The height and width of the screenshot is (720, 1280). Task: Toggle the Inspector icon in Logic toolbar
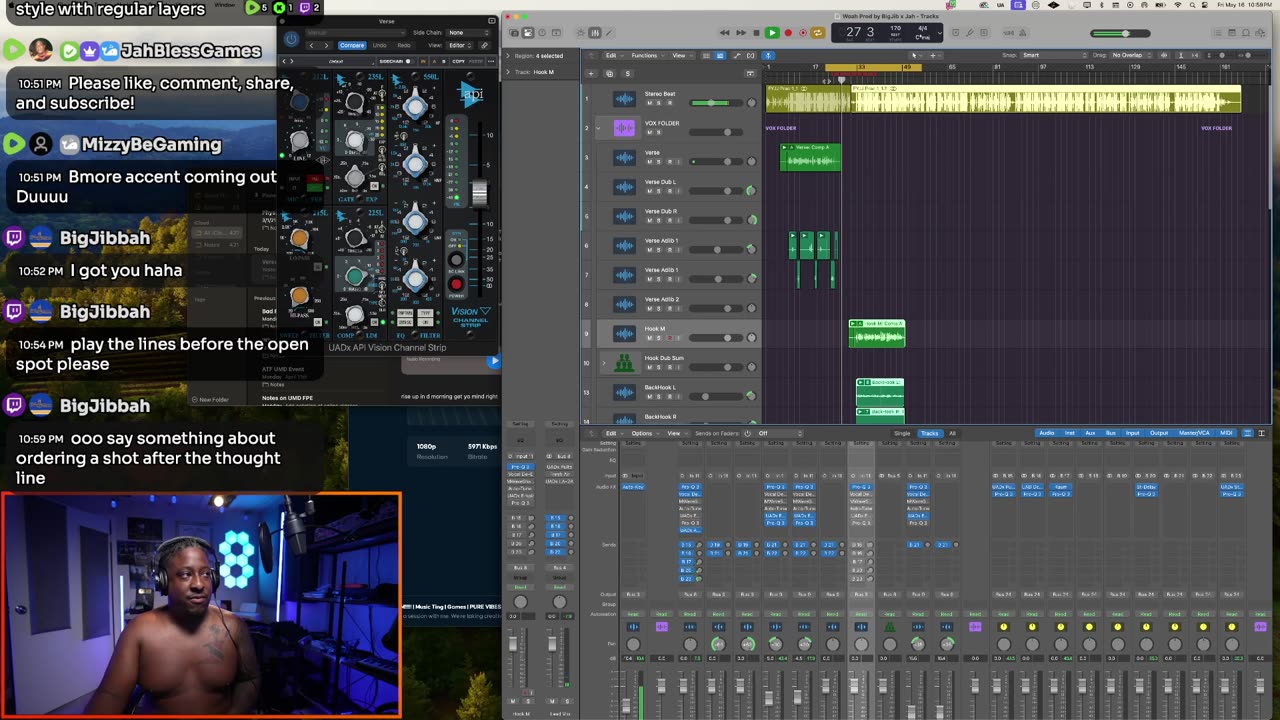[528, 33]
